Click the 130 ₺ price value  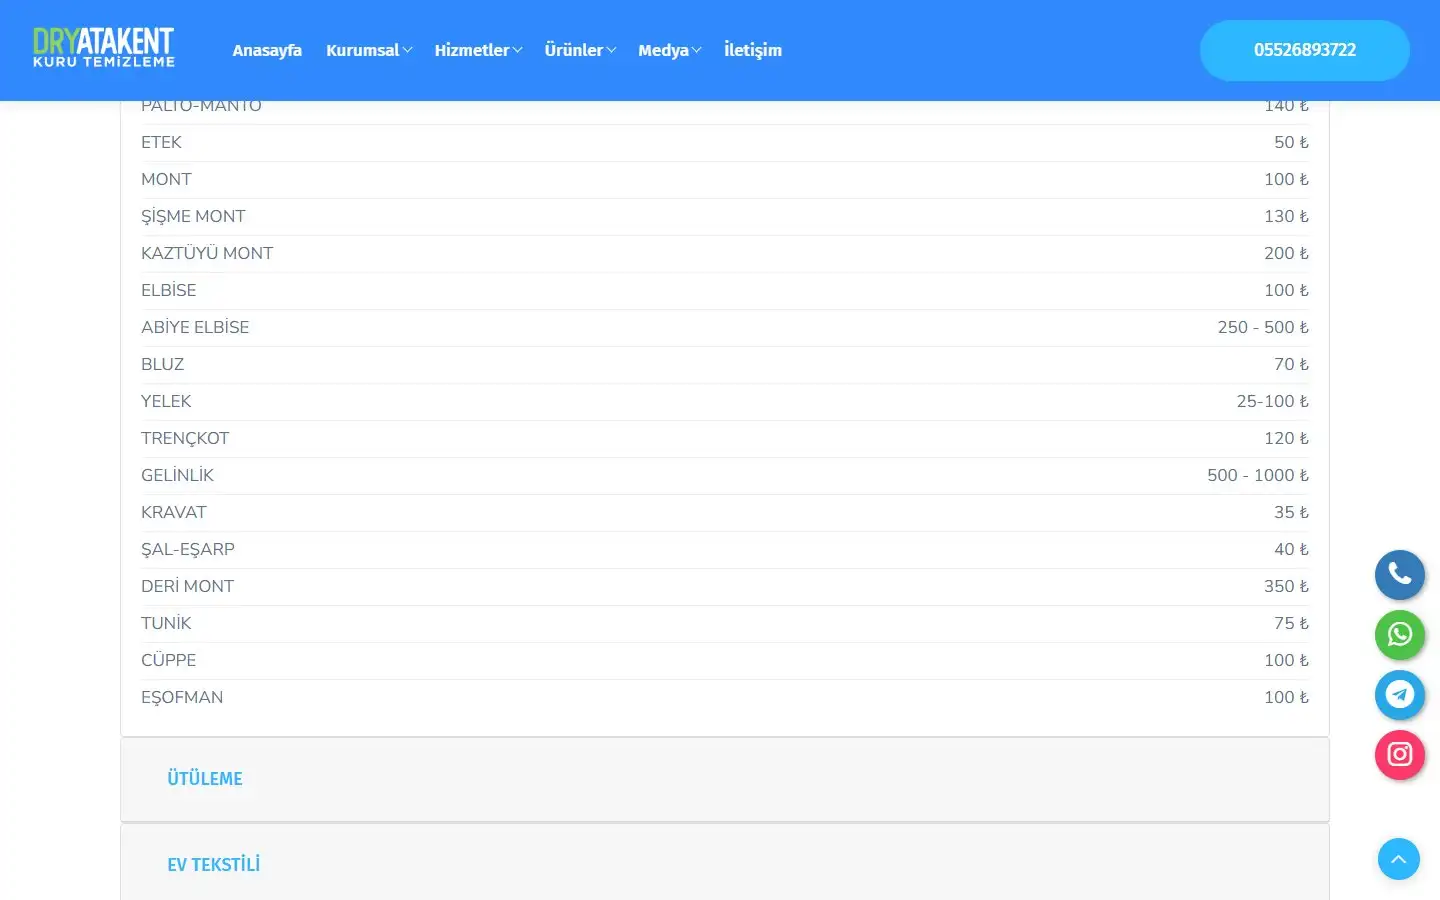(1286, 216)
